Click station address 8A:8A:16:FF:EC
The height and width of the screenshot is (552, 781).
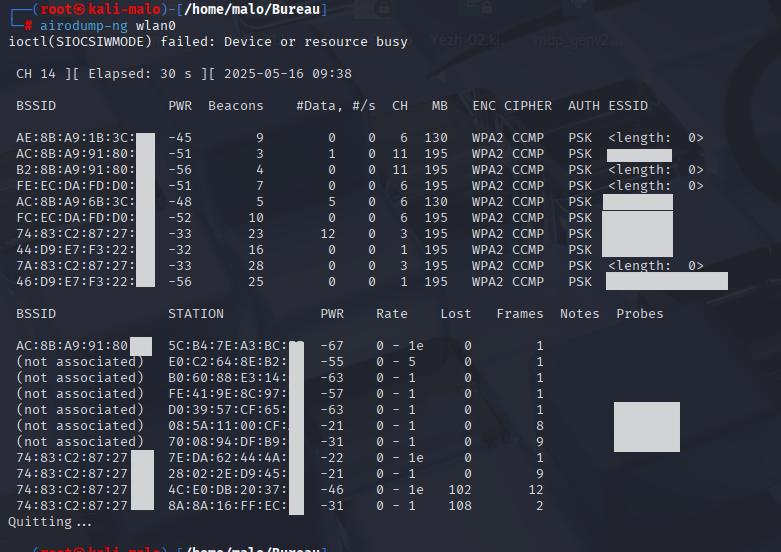point(227,506)
